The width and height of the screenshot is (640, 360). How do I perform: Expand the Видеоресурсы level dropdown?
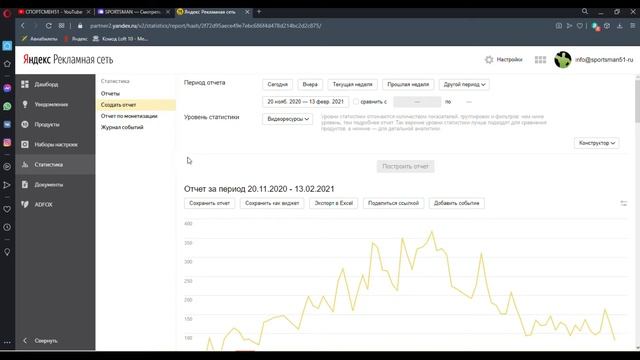(287, 119)
